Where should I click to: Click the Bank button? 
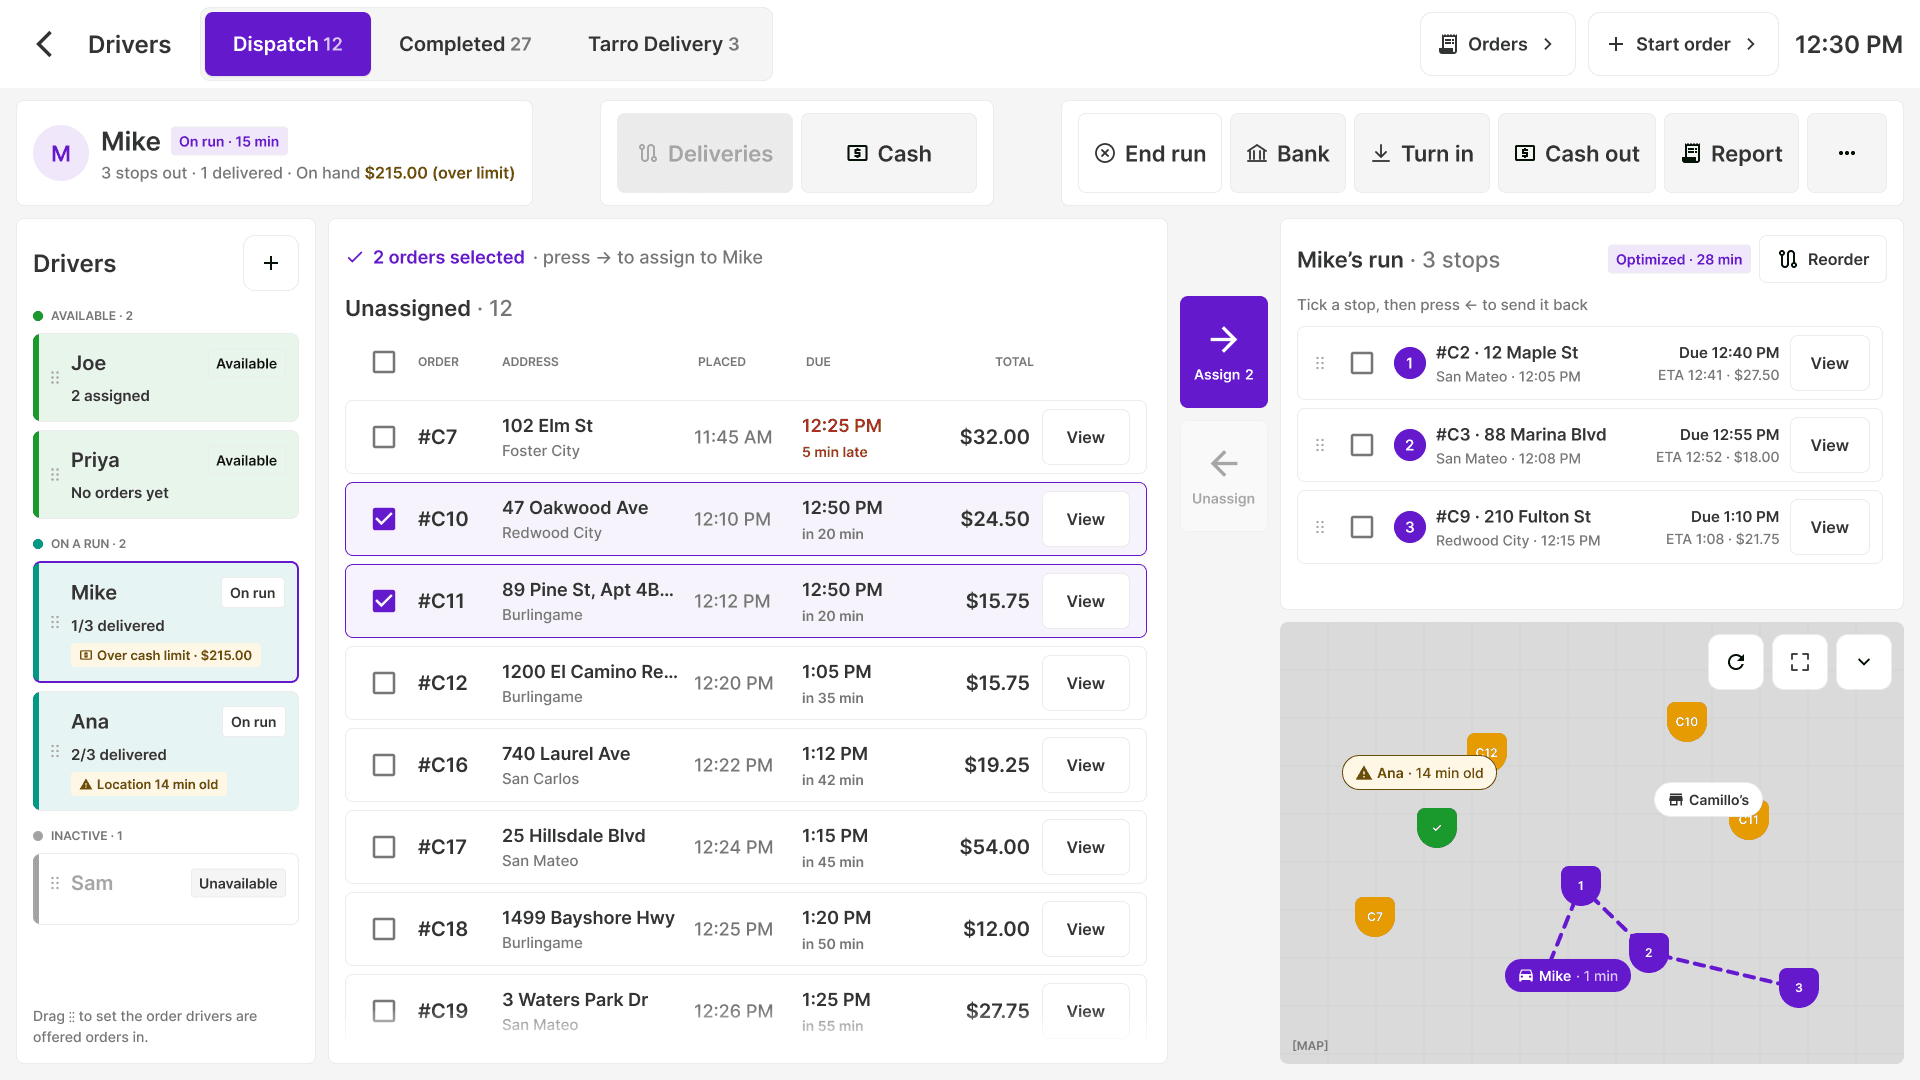1288,153
